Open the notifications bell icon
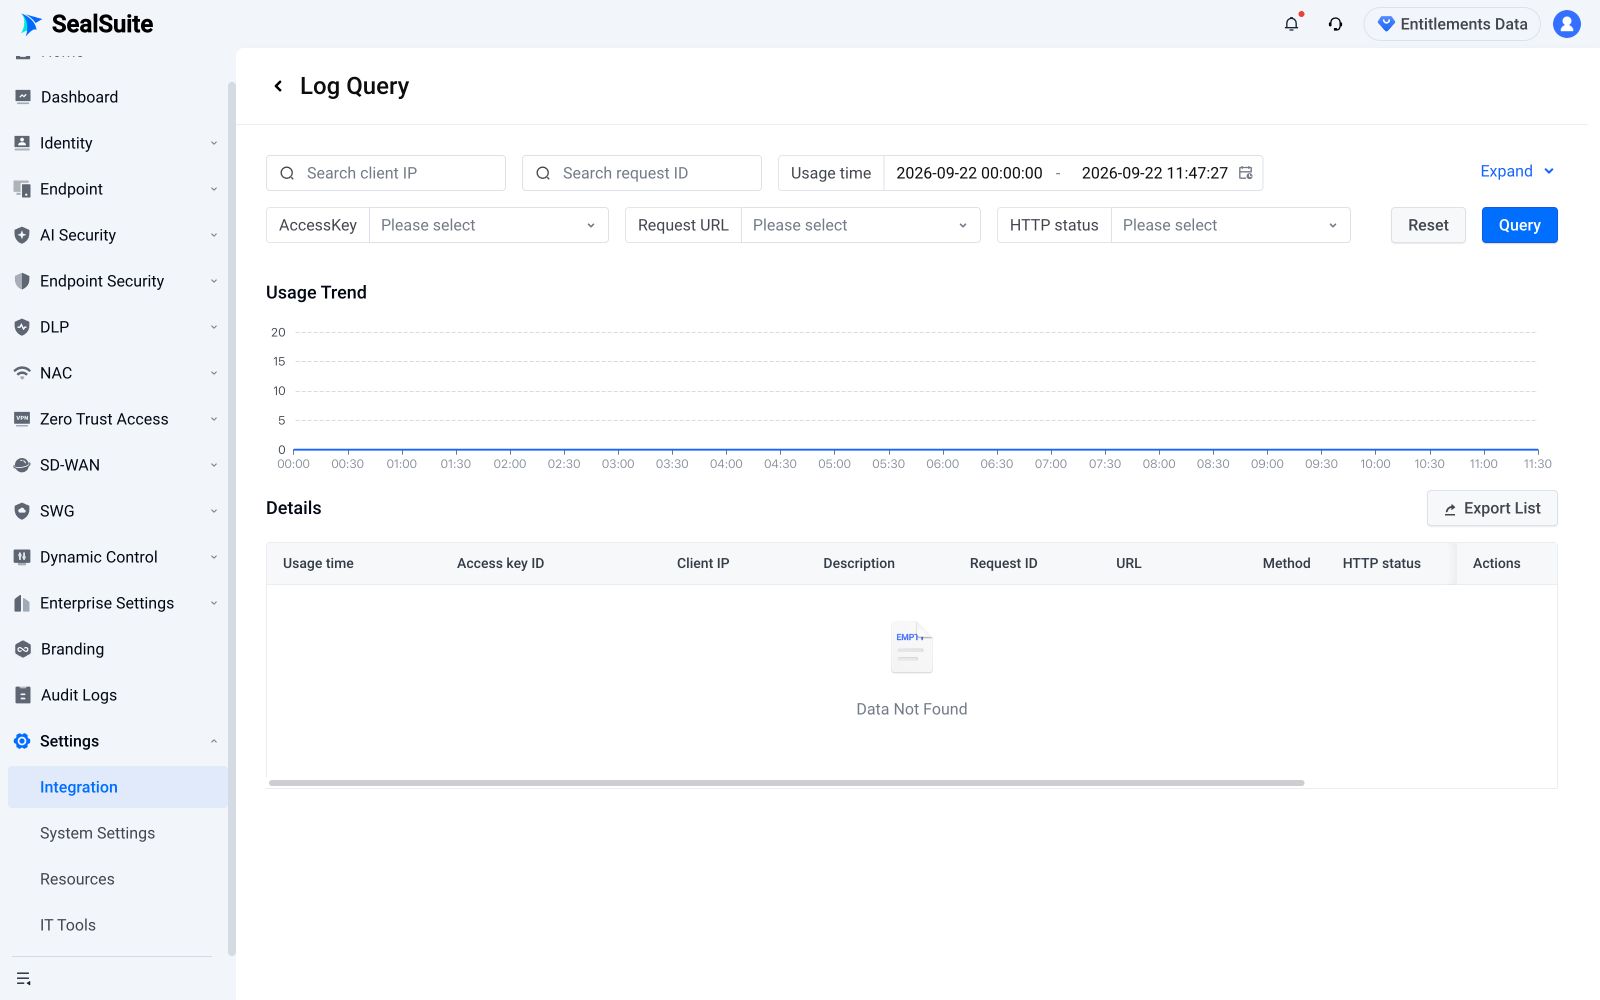 (x=1291, y=24)
